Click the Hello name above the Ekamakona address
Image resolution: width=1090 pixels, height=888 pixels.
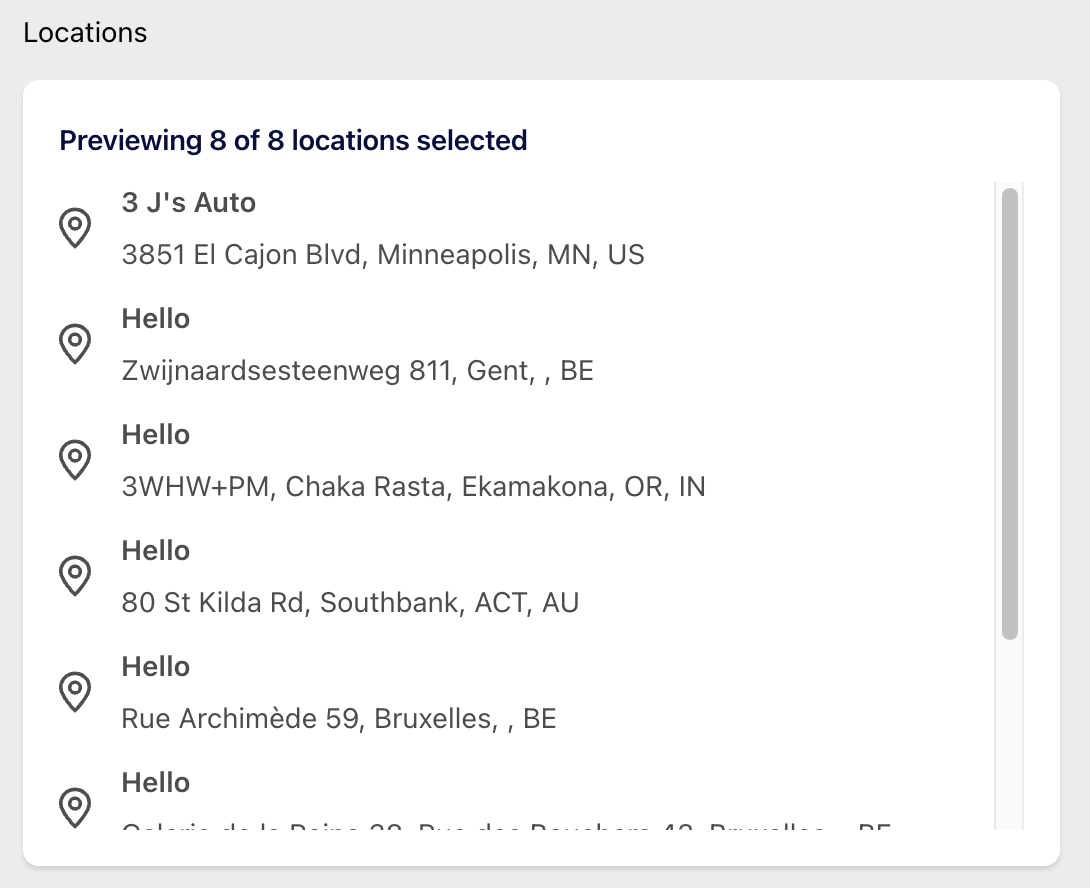pos(156,435)
